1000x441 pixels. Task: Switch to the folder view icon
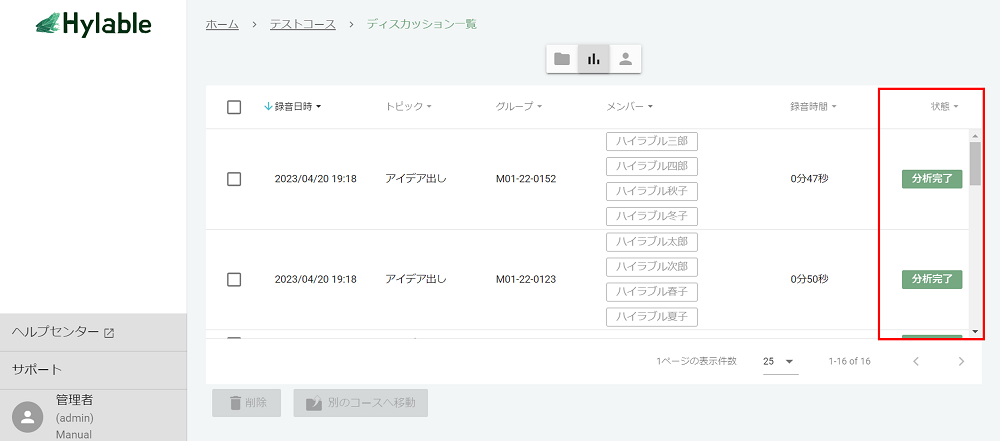(562, 59)
